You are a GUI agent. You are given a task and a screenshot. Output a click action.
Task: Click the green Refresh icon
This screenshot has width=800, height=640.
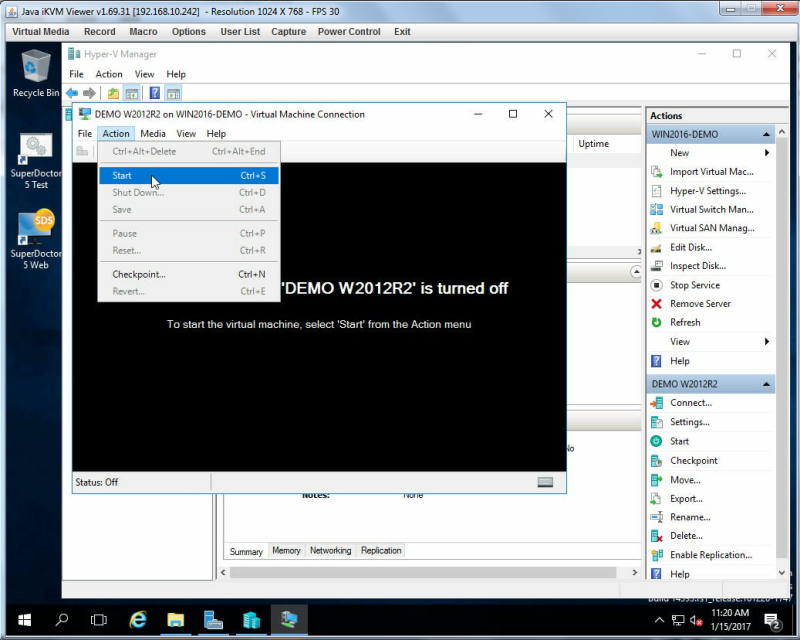tap(657, 323)
